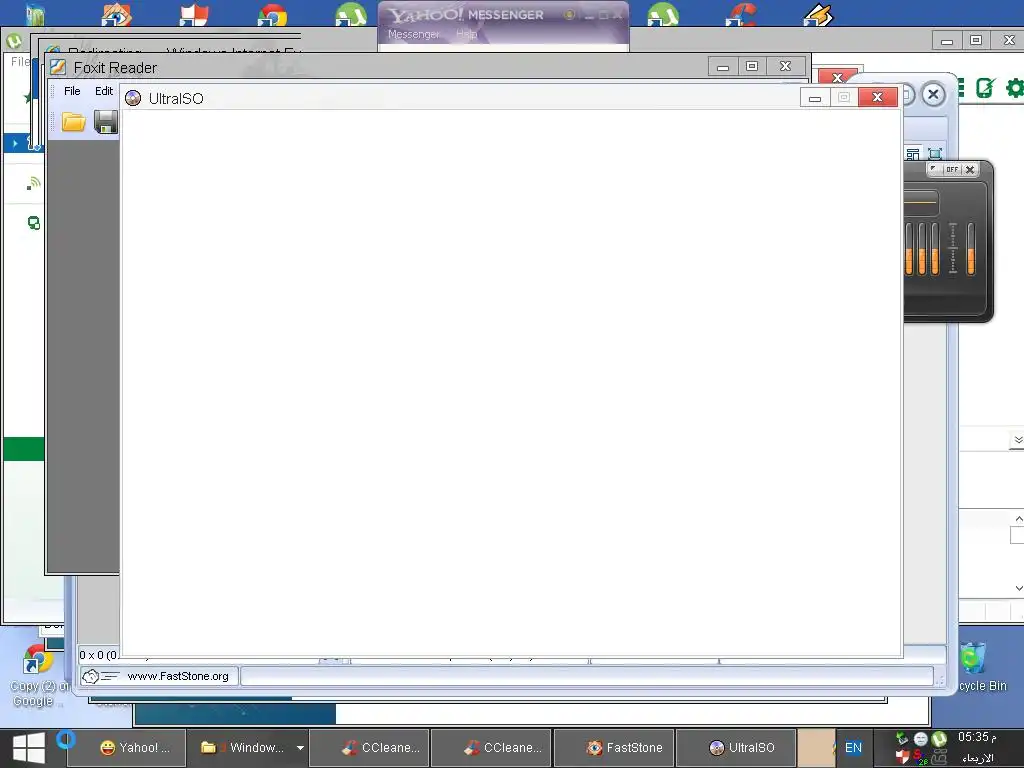Click the FastStone eye desktop icon at the top
The width and height of the screenshot is (1024, 768).
116,14
